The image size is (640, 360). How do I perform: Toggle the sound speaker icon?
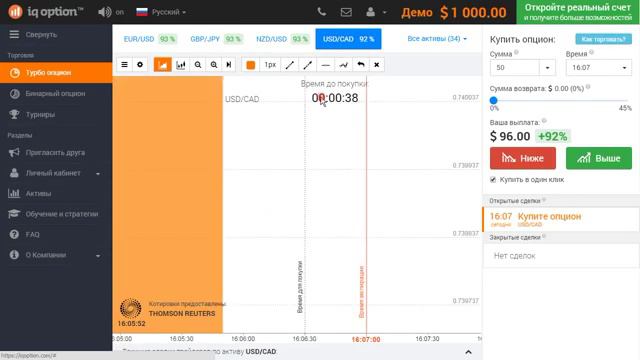(105, 12)
